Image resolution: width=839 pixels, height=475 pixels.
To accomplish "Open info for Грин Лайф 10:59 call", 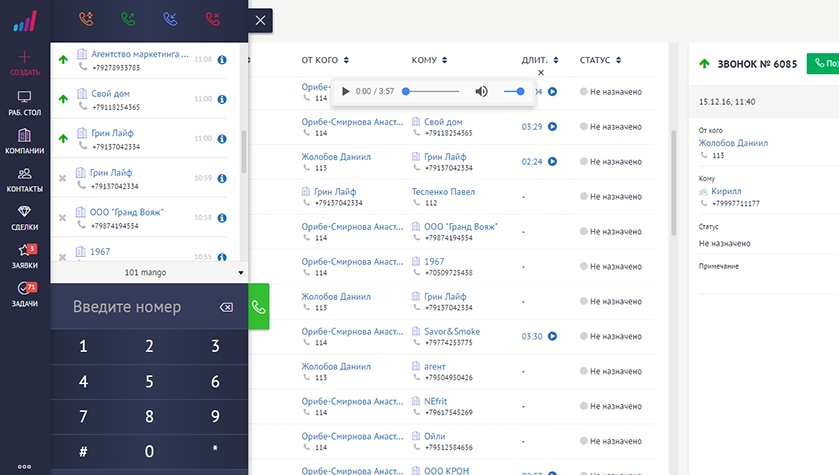I will pyautogui.click(x=222, y=178).
